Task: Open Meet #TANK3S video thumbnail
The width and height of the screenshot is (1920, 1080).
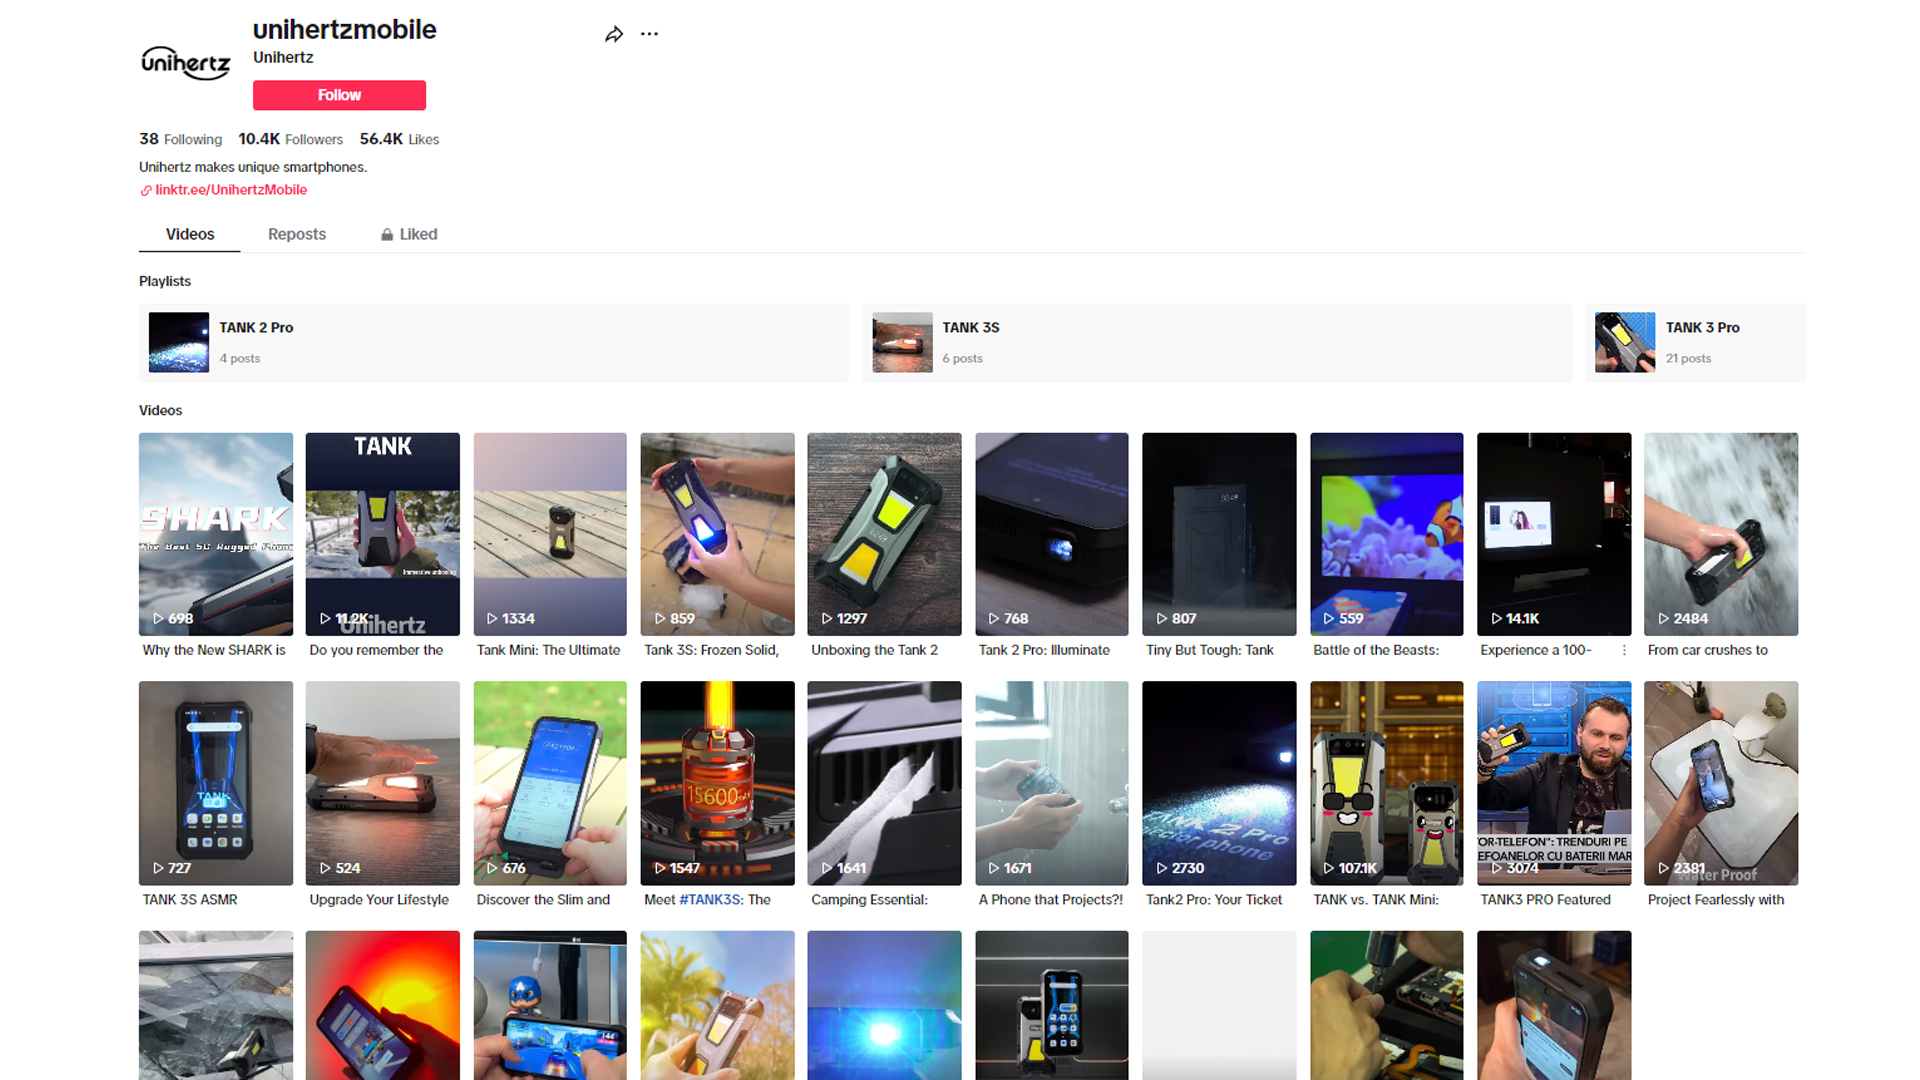Action: (717, 783)
